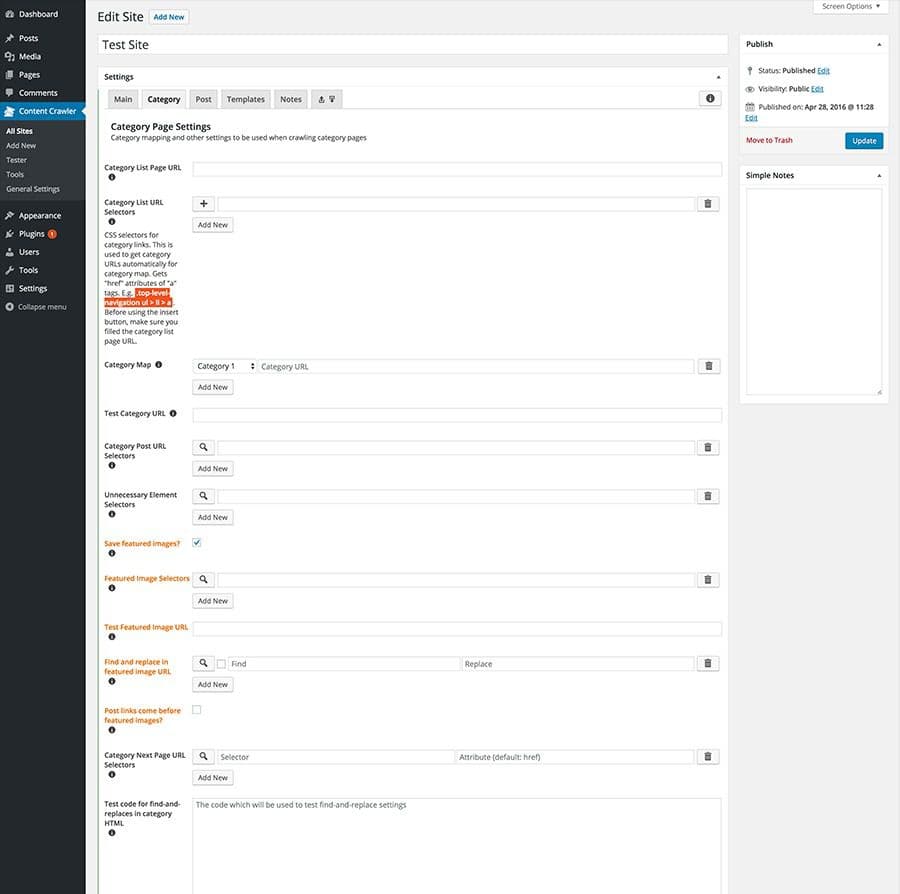
Task: Switch to the Main tab
Action: [x=123, y=99]
